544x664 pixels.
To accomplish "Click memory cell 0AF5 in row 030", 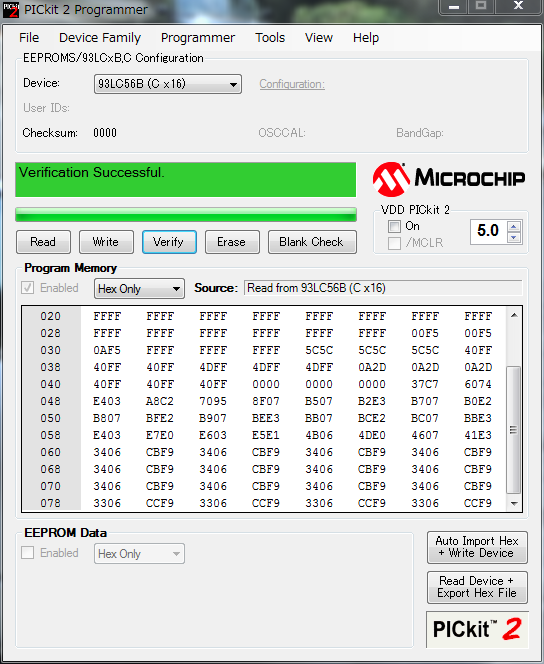I will point(107,351).
